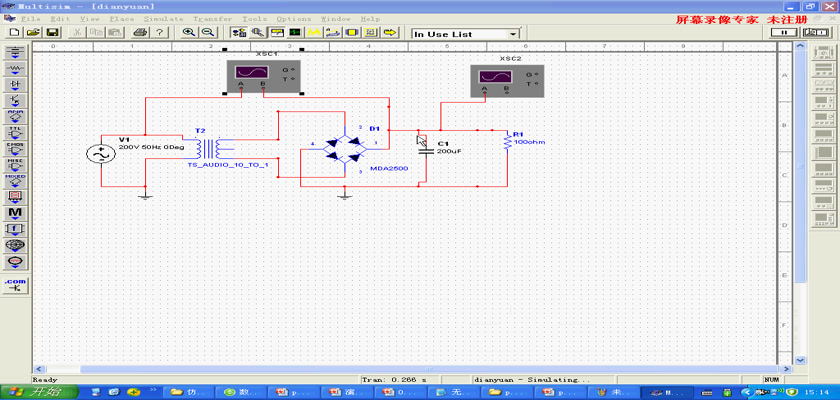This screenshot has width=840, height=400.
Task: Click '200V 50Hz 0Deg' source label
Action: tap(151, 146)
